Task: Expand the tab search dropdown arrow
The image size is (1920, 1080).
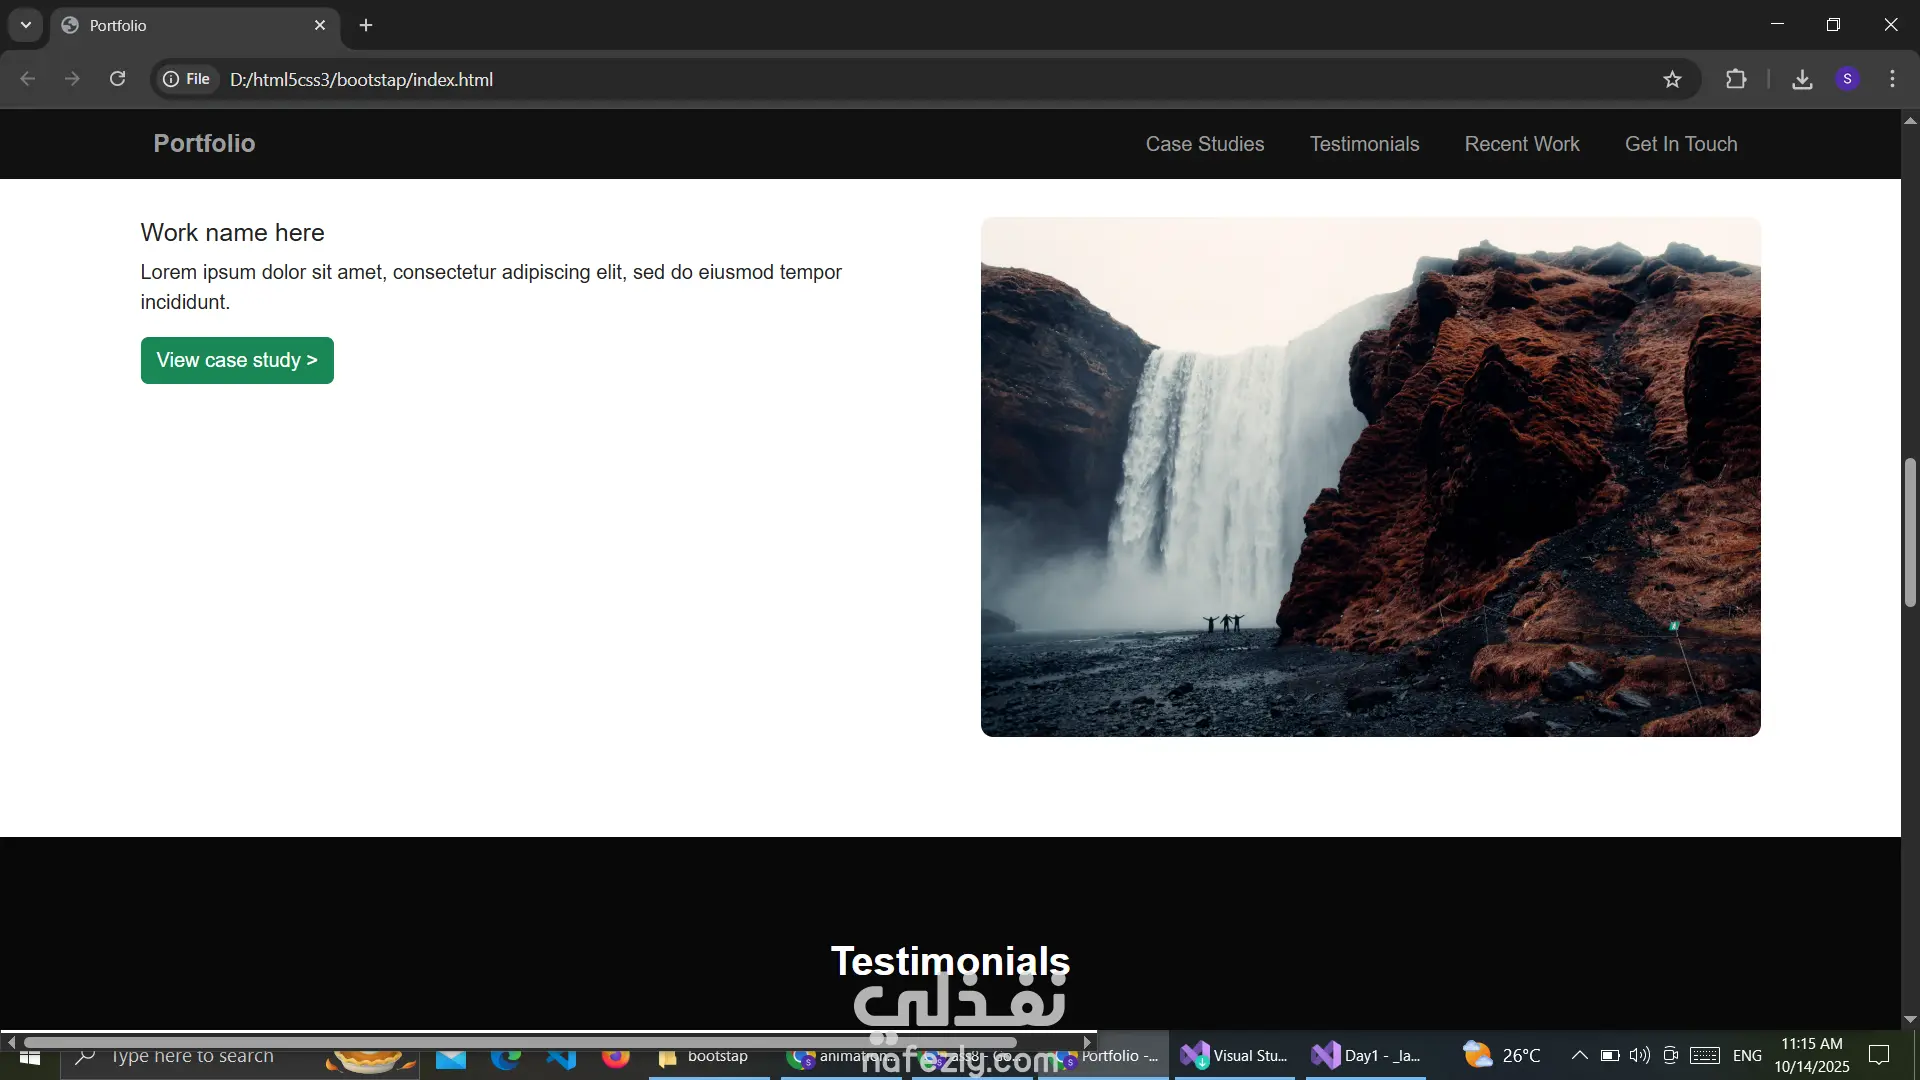Action: coord(26,25)
